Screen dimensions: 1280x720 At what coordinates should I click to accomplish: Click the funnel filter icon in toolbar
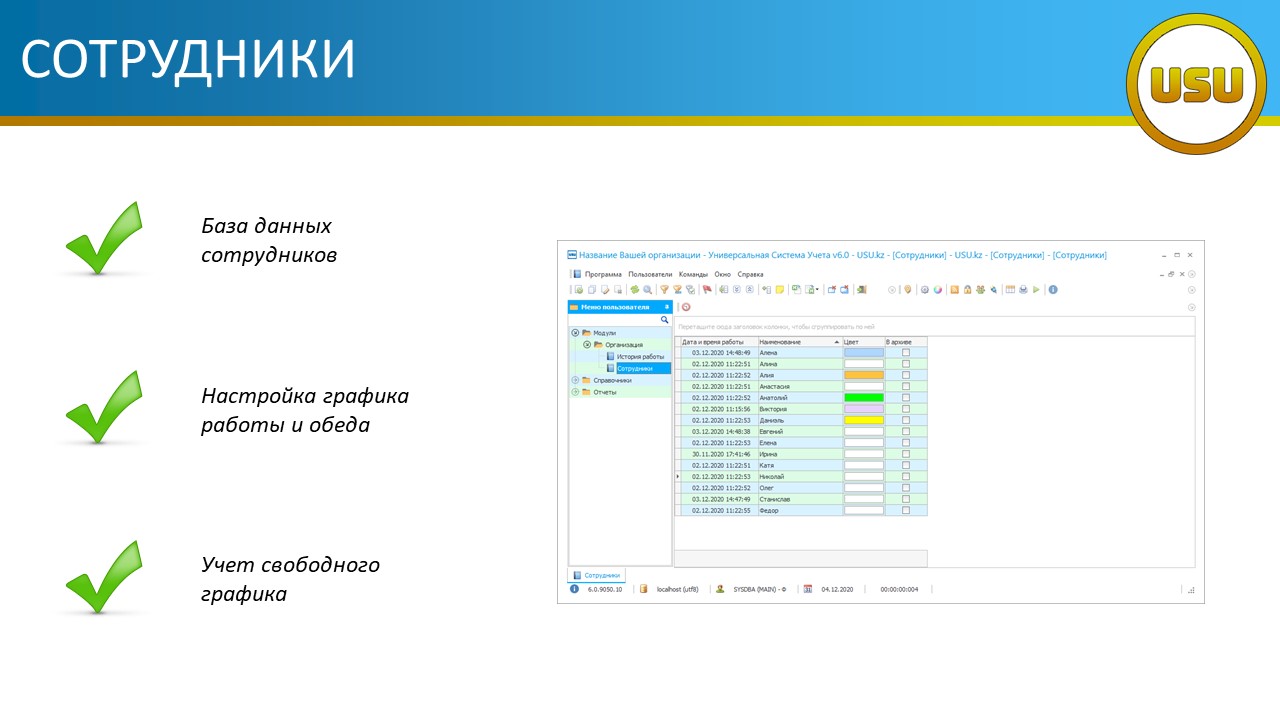664,290
